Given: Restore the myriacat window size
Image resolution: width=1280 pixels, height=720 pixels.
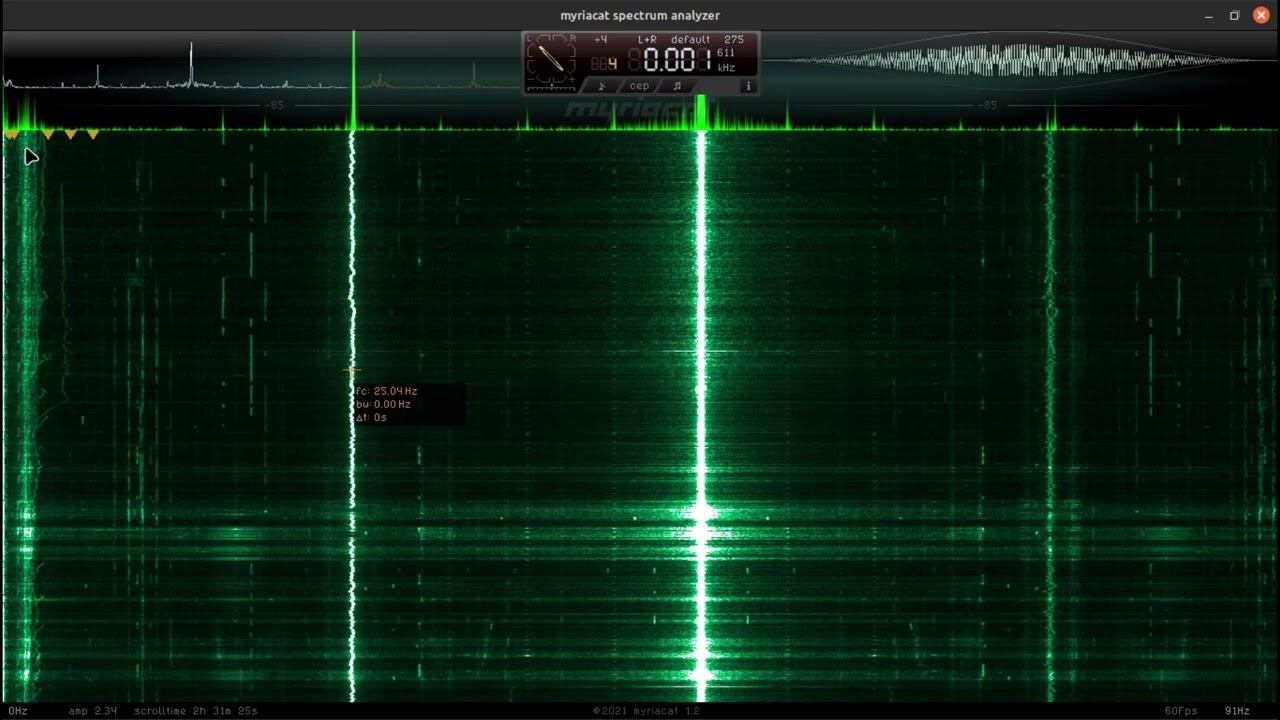Looking at the screenshot, I should pos(1234,15).
